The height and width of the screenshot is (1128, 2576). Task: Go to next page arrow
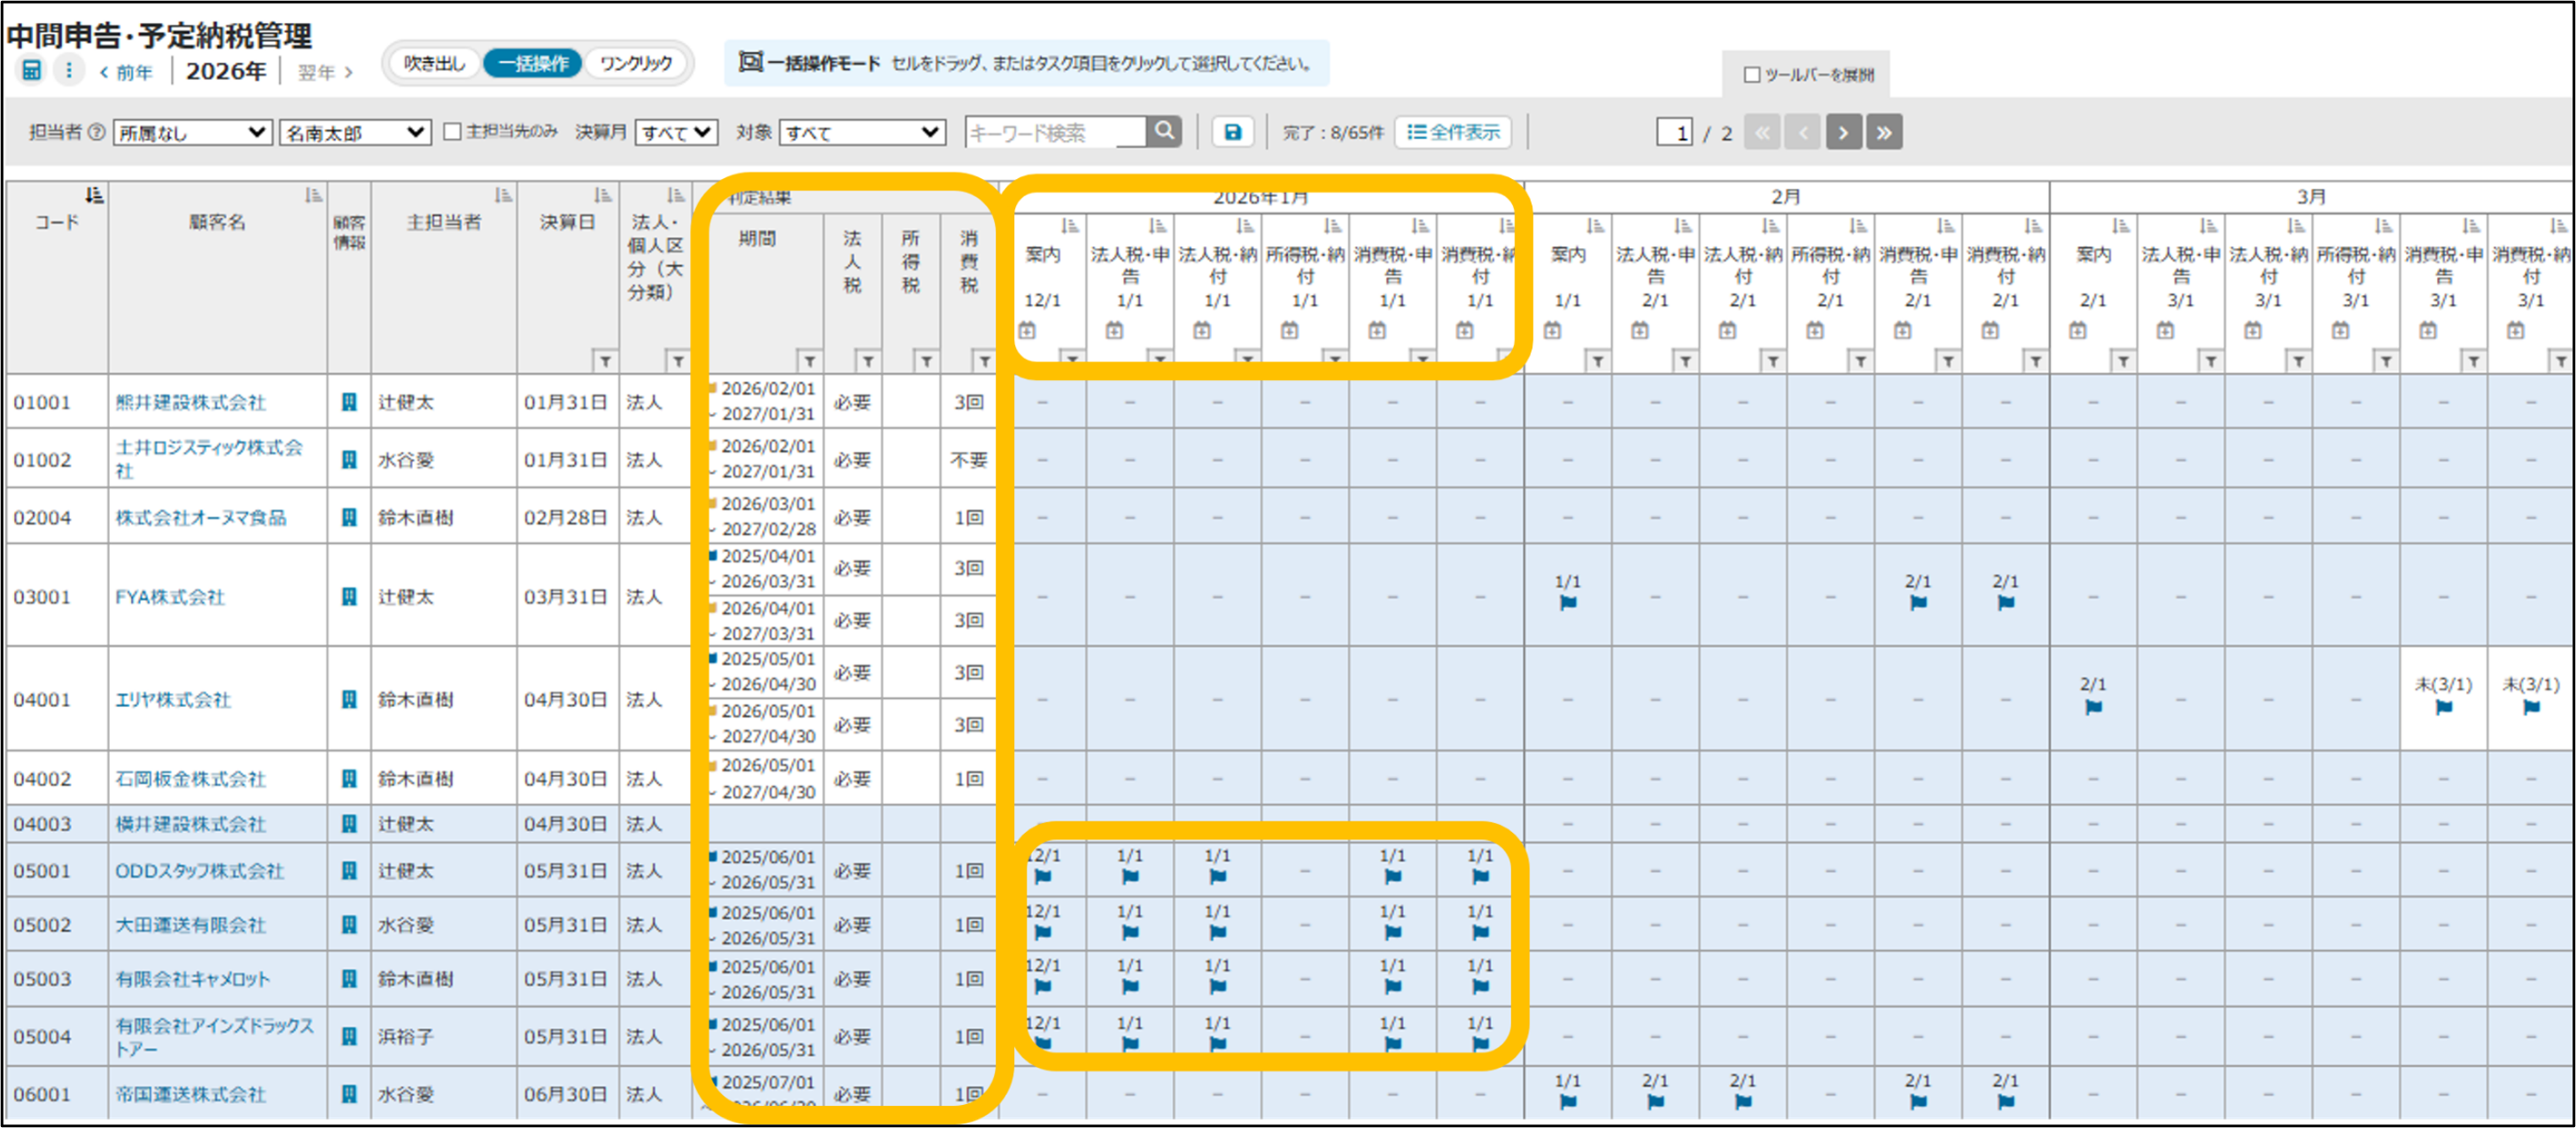(1843, 132)
